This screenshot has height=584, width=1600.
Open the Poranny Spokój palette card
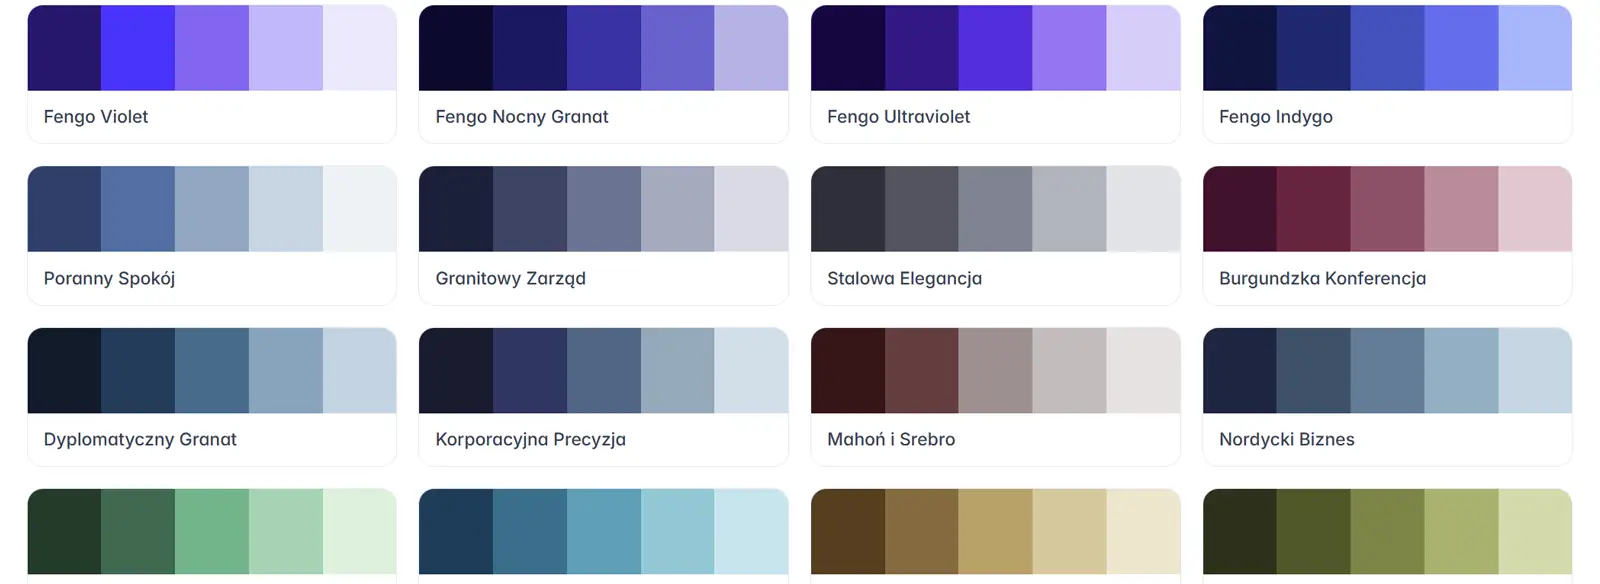pyautogui.click(x=212, y=278)
